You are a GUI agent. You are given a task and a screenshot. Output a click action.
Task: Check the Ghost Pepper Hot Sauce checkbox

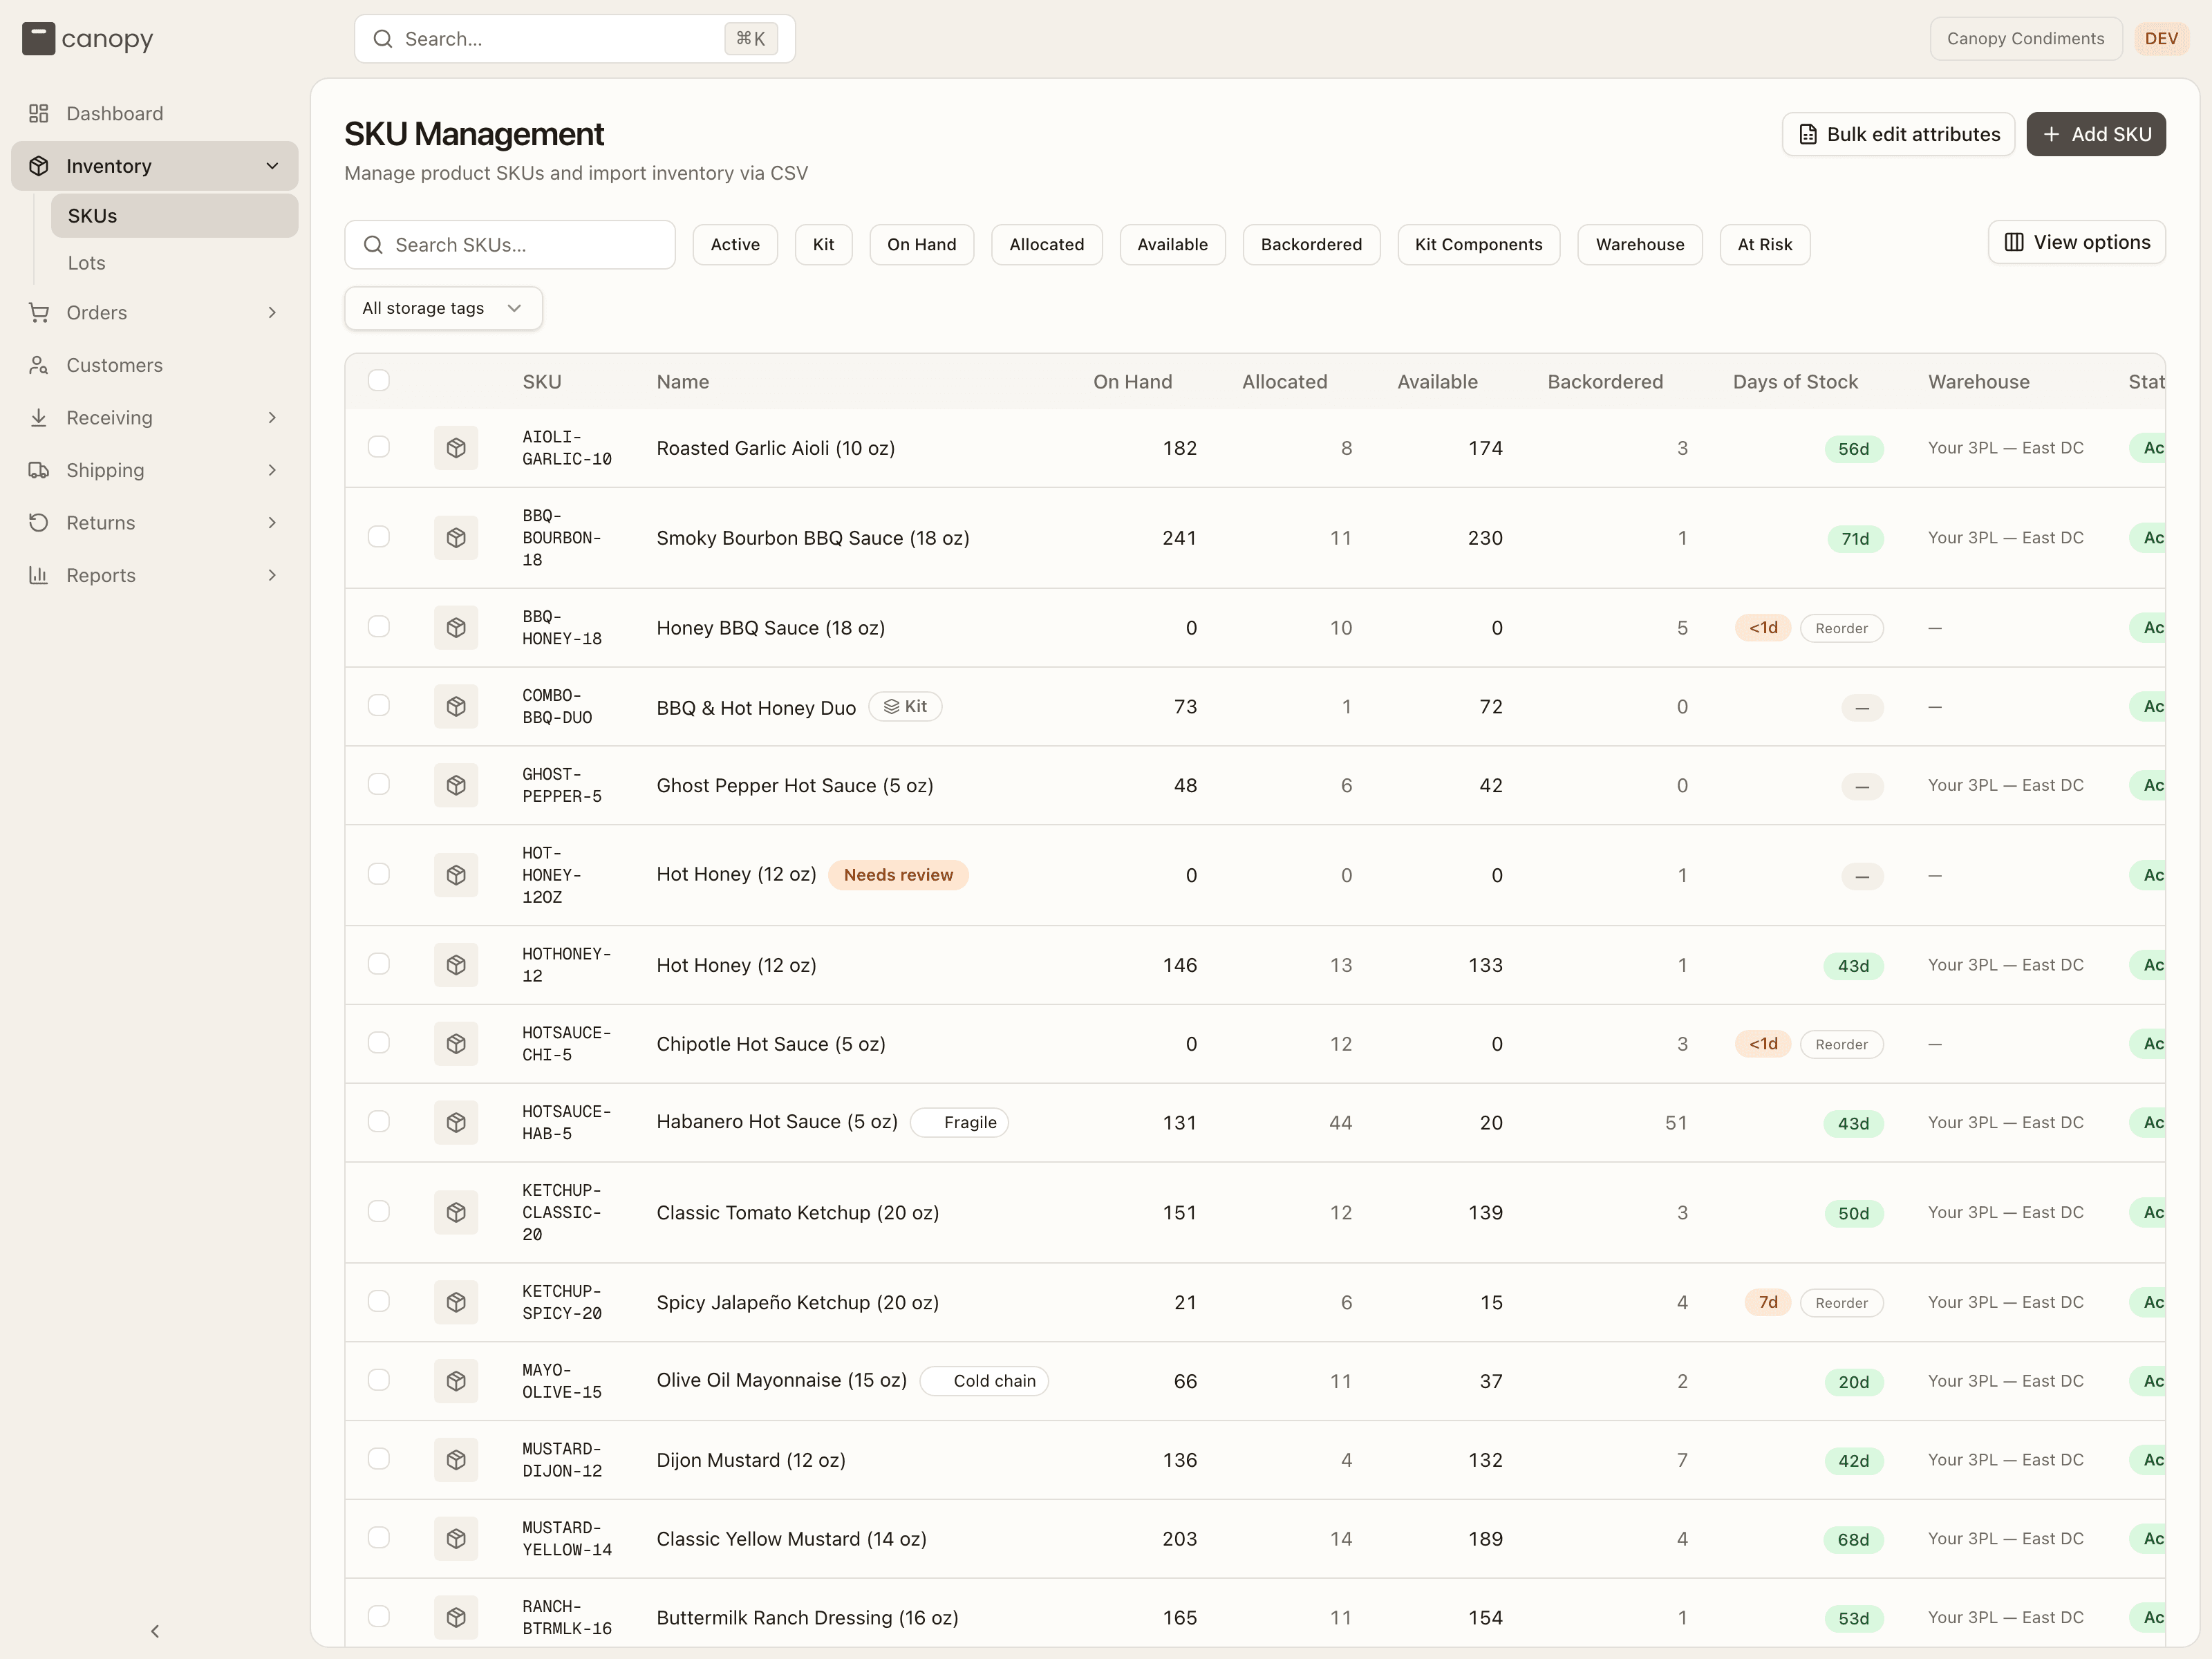pos(379,784)
